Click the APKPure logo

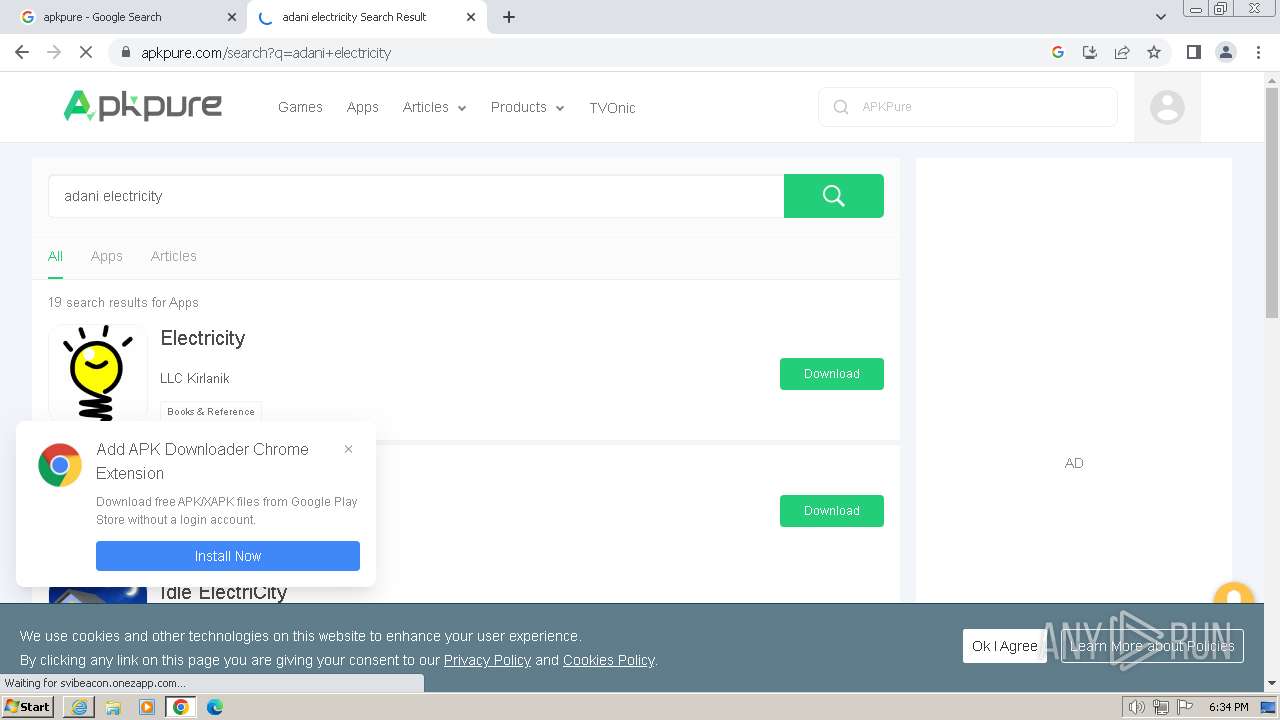coord(143,105)
